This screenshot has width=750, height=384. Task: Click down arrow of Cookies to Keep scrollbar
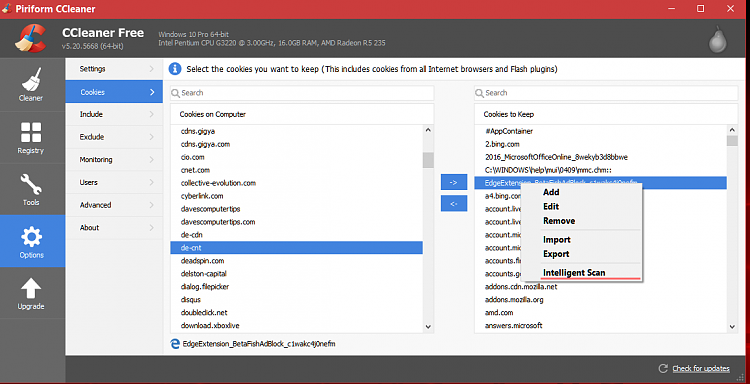[732, 326]
